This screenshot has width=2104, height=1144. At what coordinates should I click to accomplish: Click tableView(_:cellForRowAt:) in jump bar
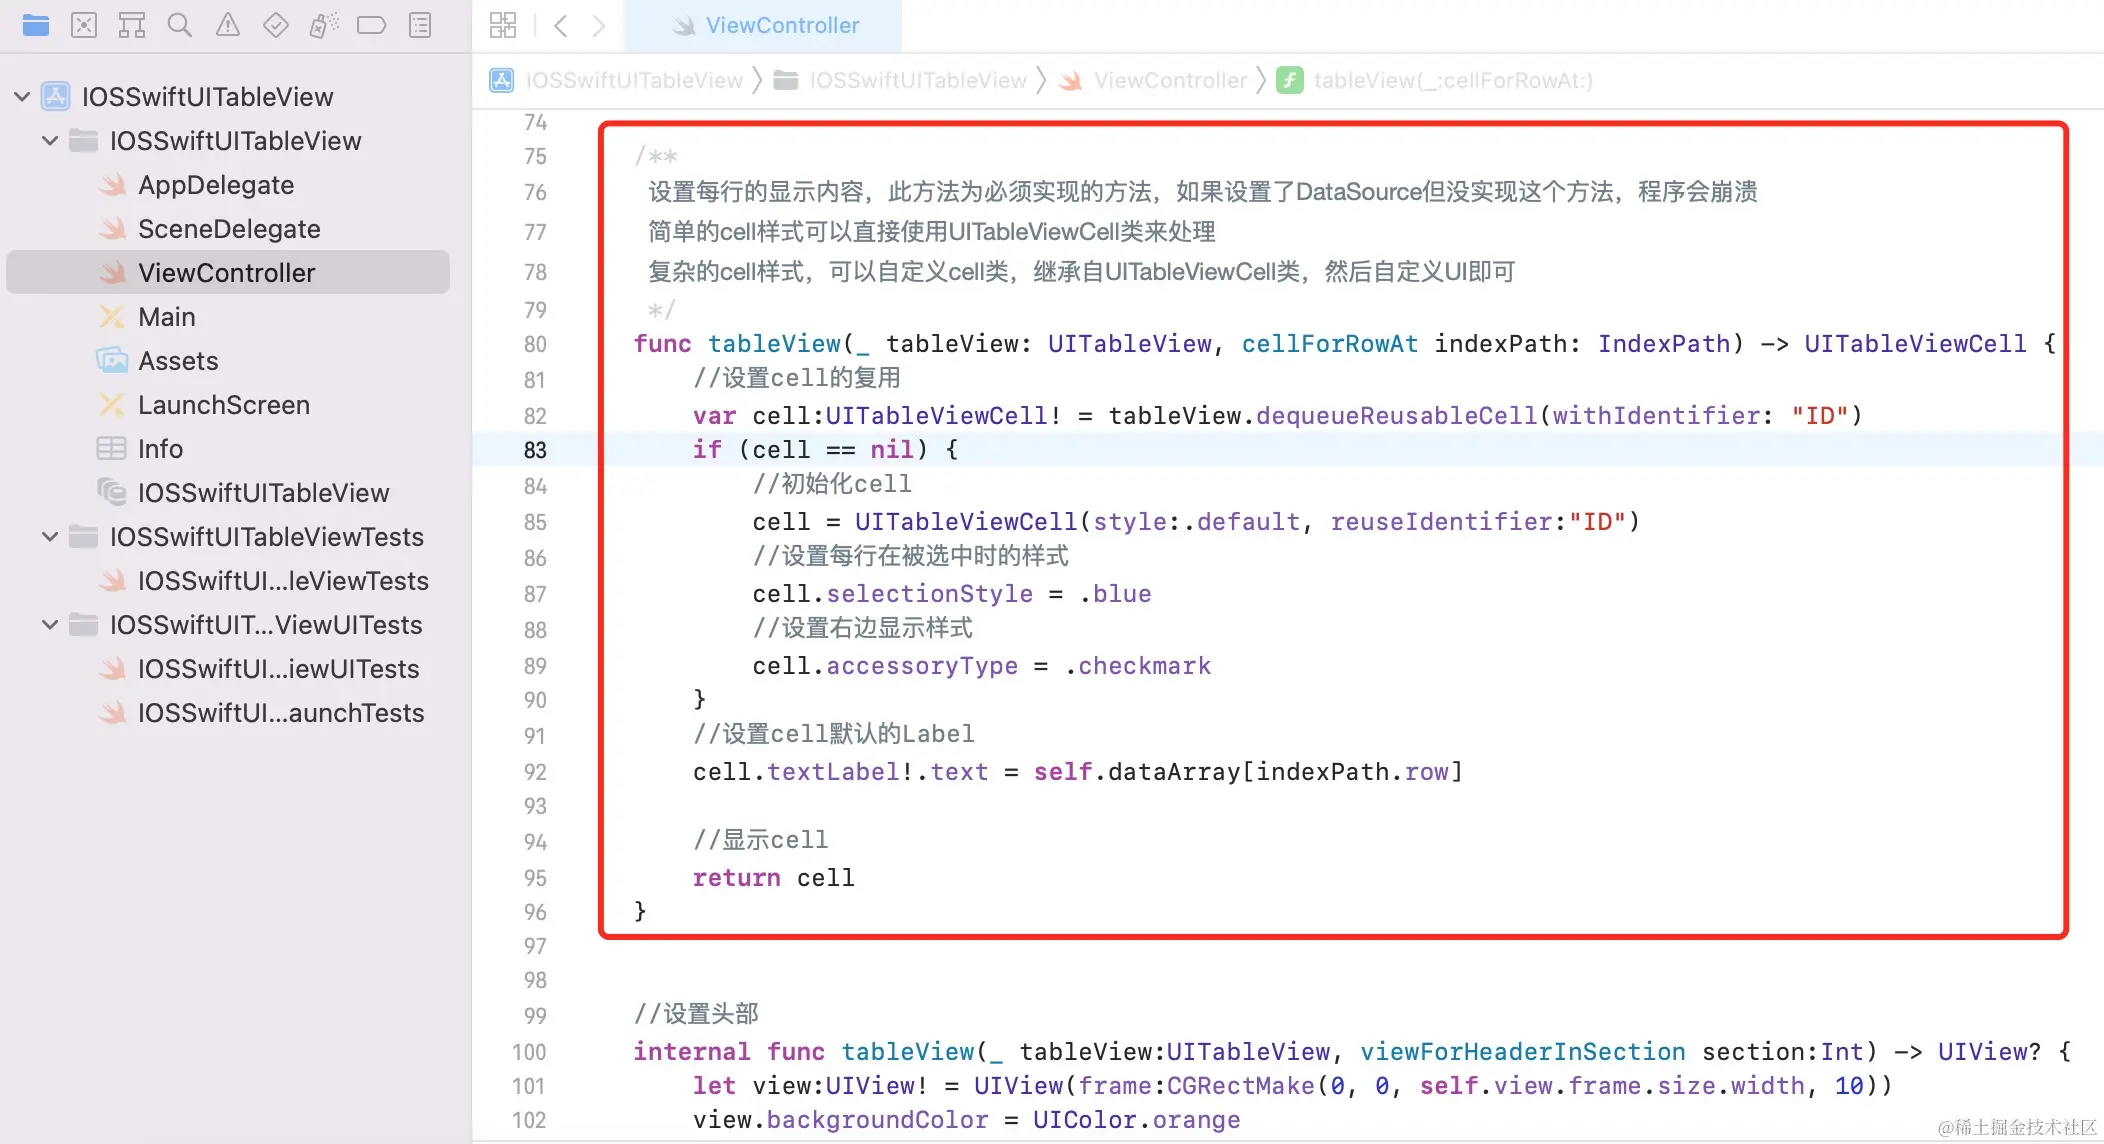(1451, 80)
